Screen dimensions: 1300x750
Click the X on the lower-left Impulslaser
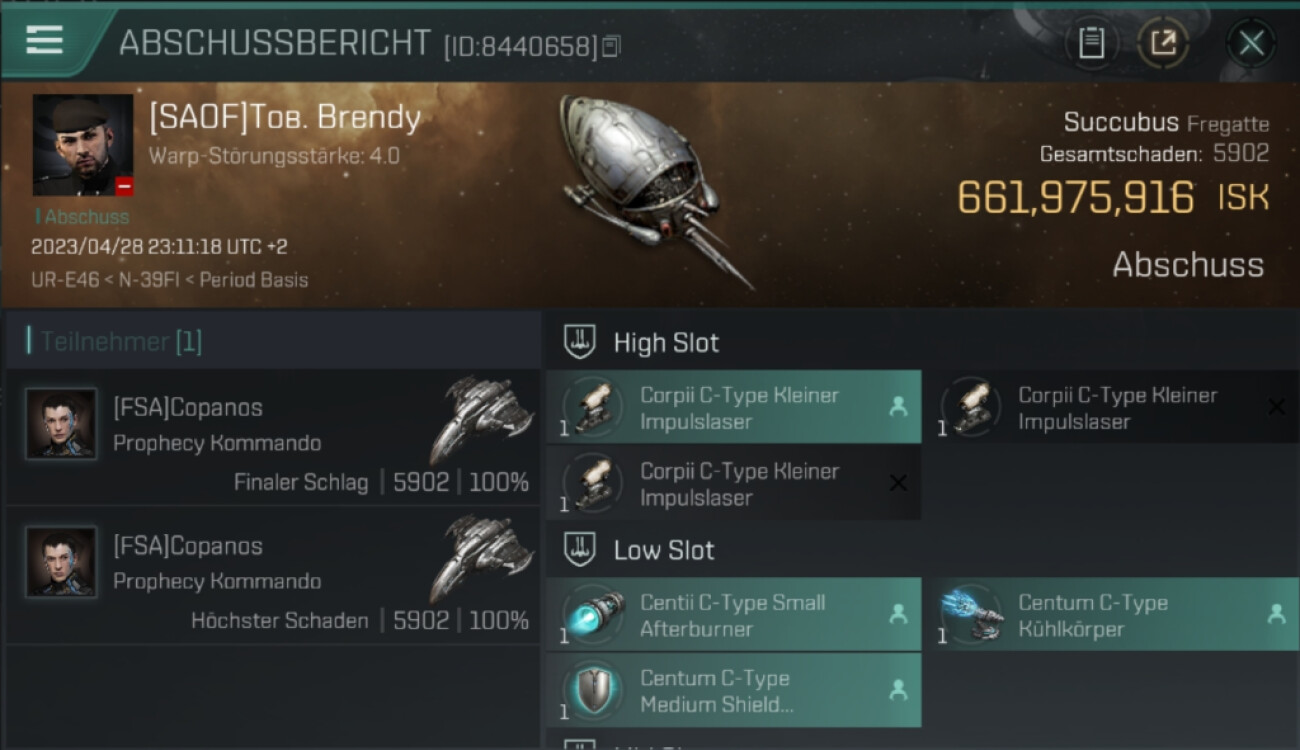pos(898,483)
